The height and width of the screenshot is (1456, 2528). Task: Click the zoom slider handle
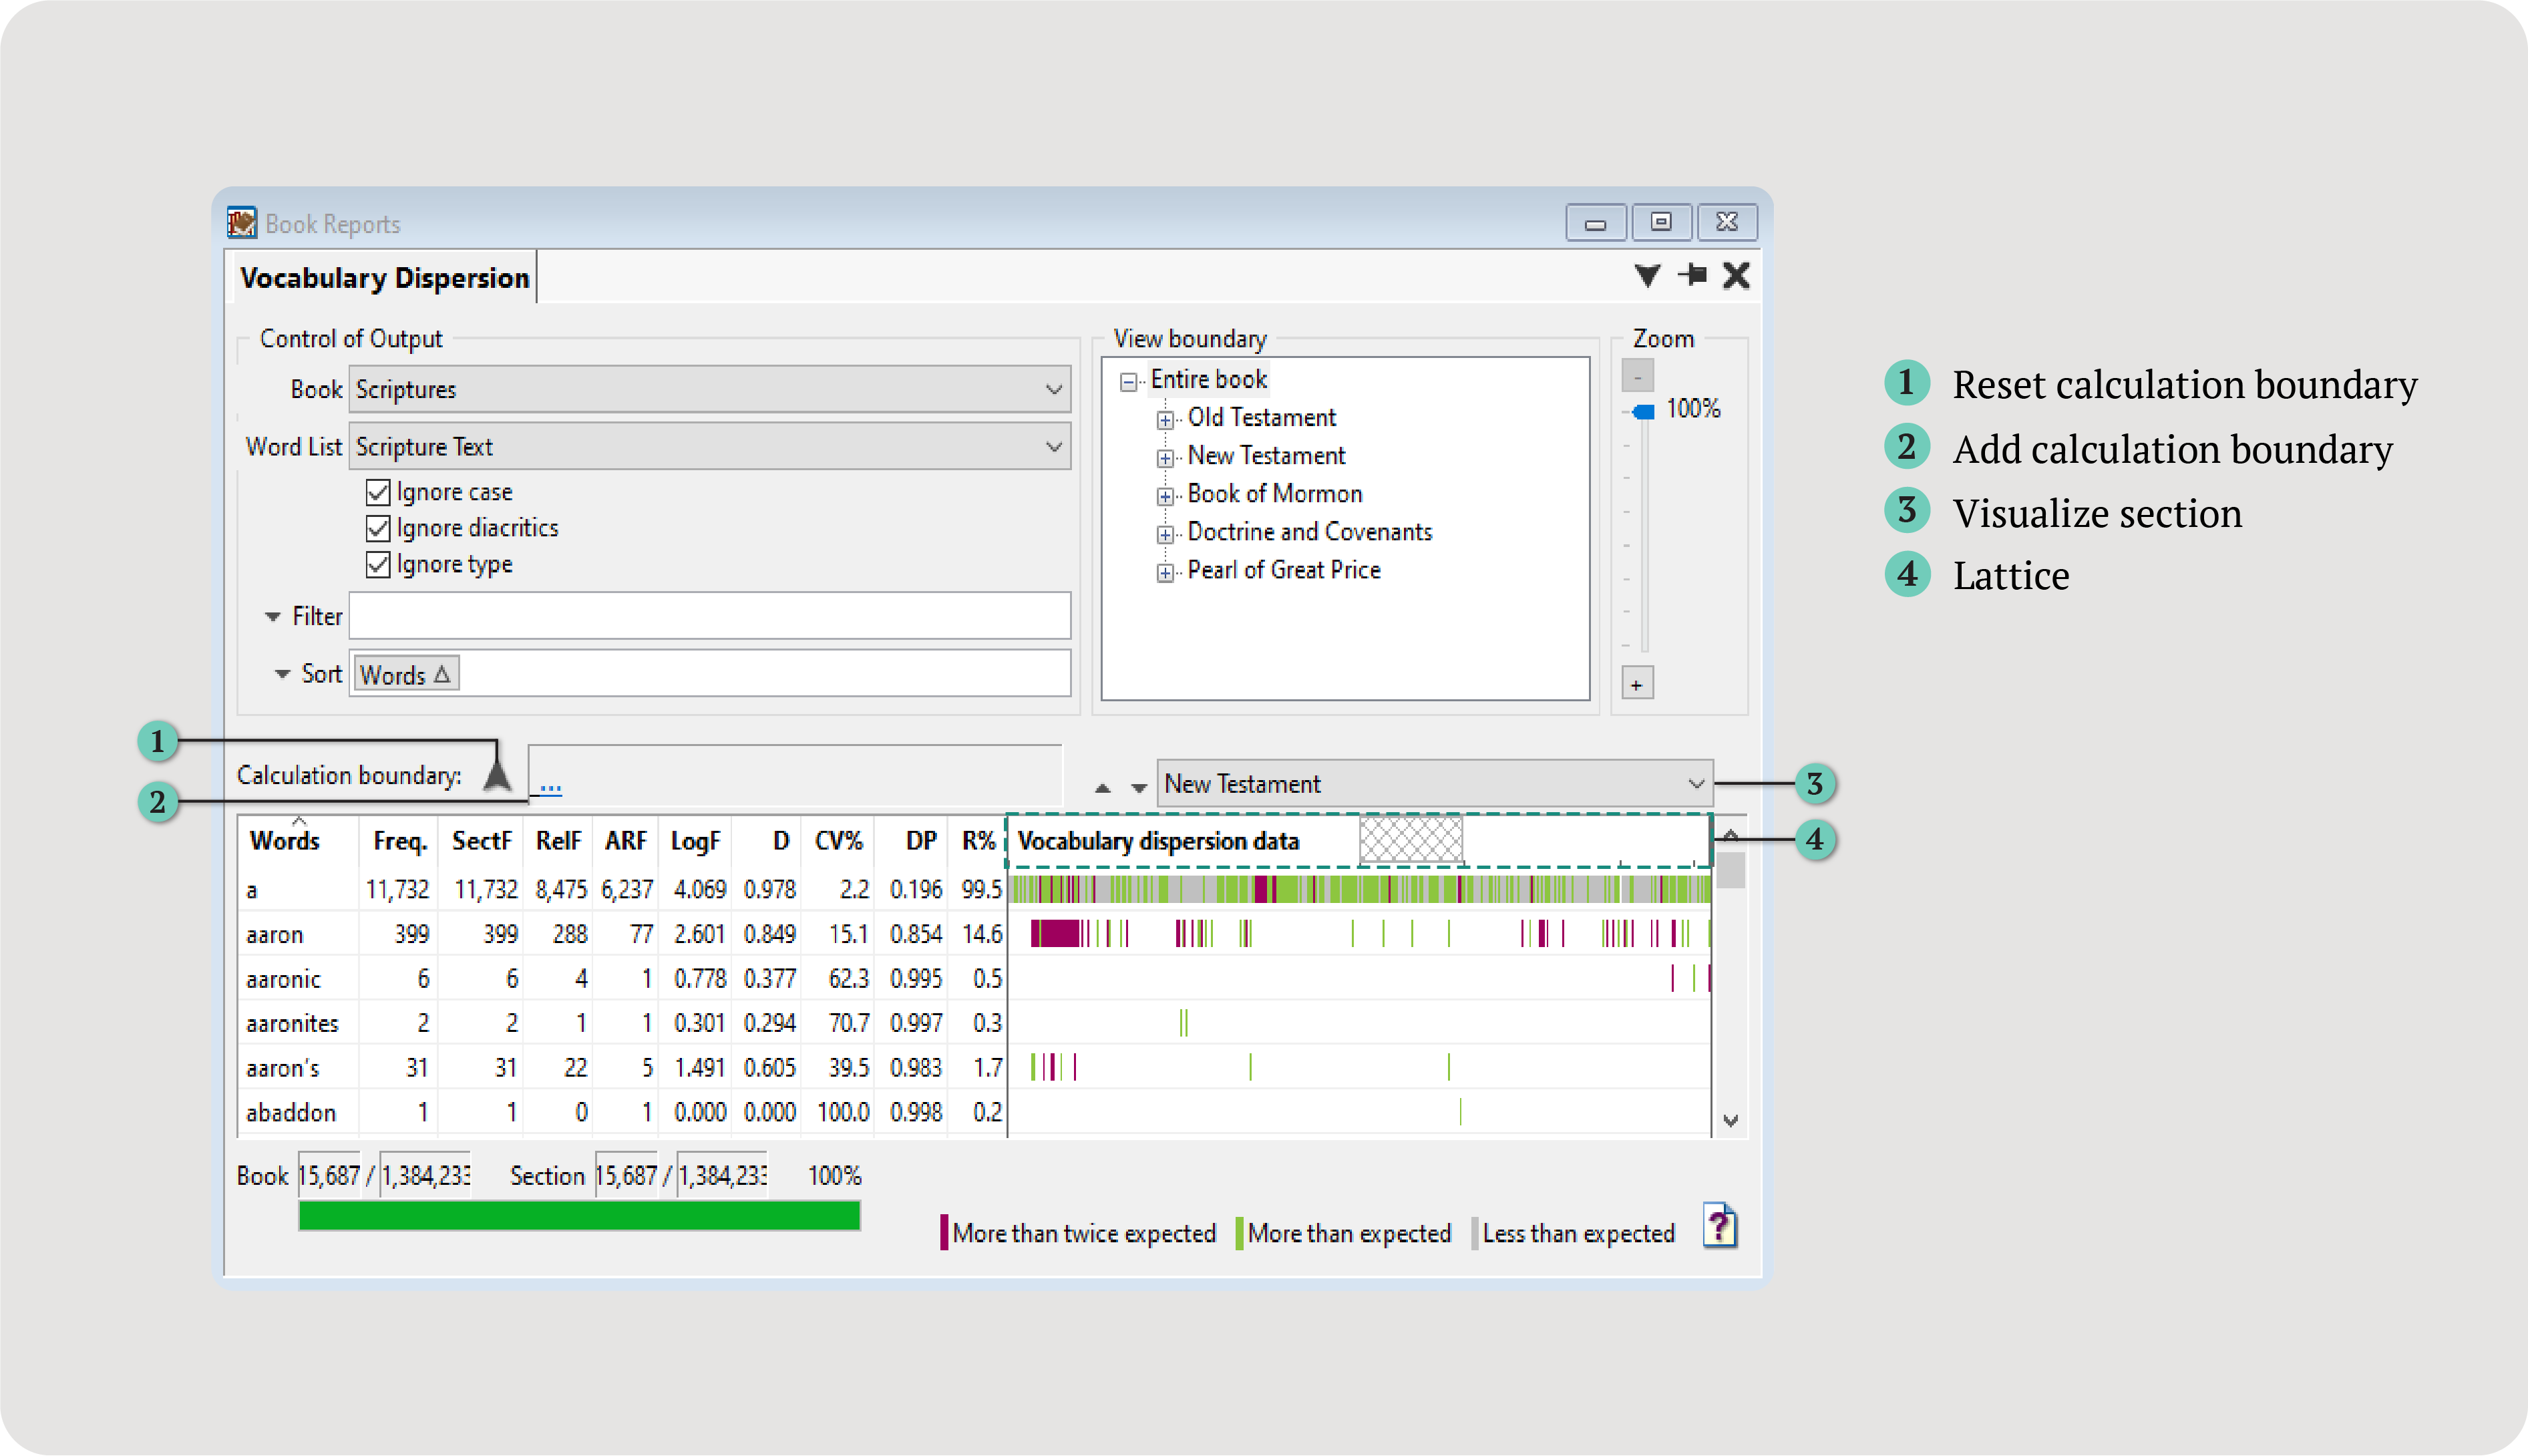1642,411
